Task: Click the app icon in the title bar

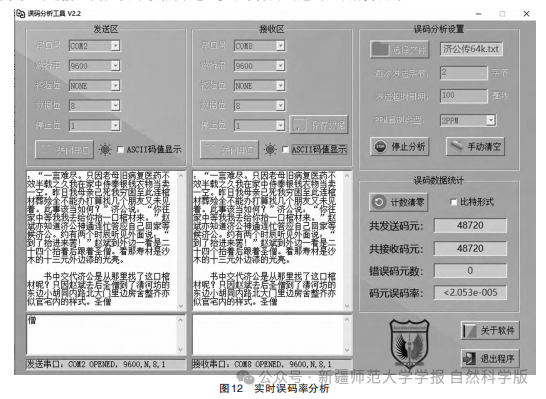Action: [21, 13]
